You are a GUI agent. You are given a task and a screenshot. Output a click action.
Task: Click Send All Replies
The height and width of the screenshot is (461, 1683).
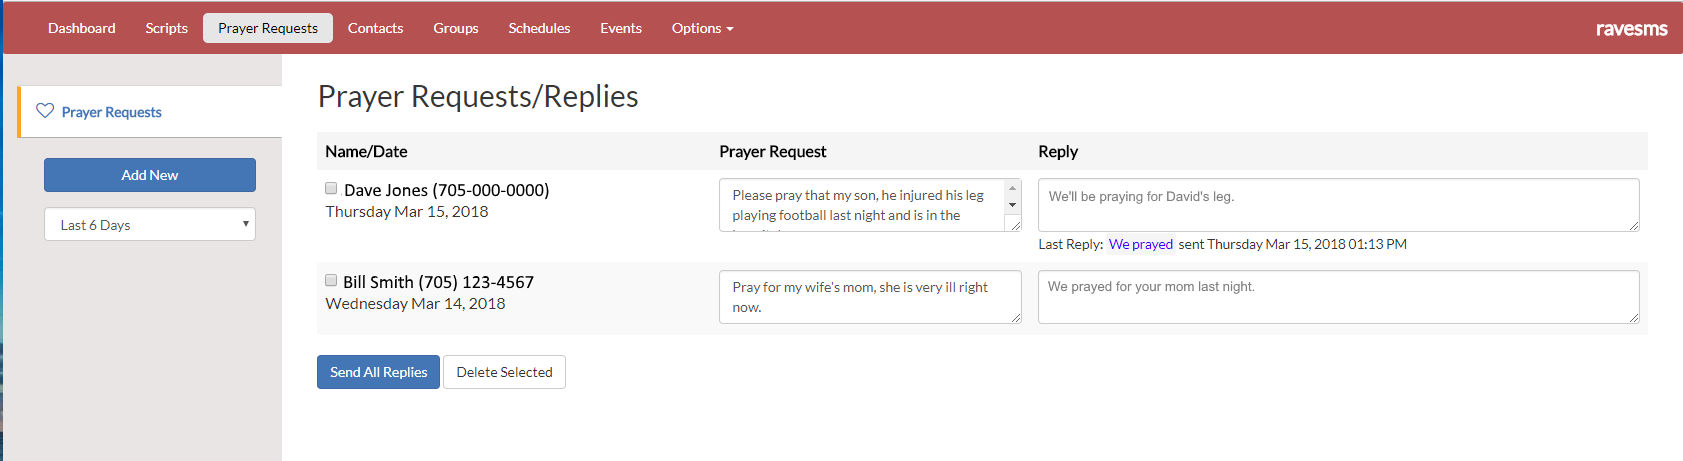click(x=378, y=372)
